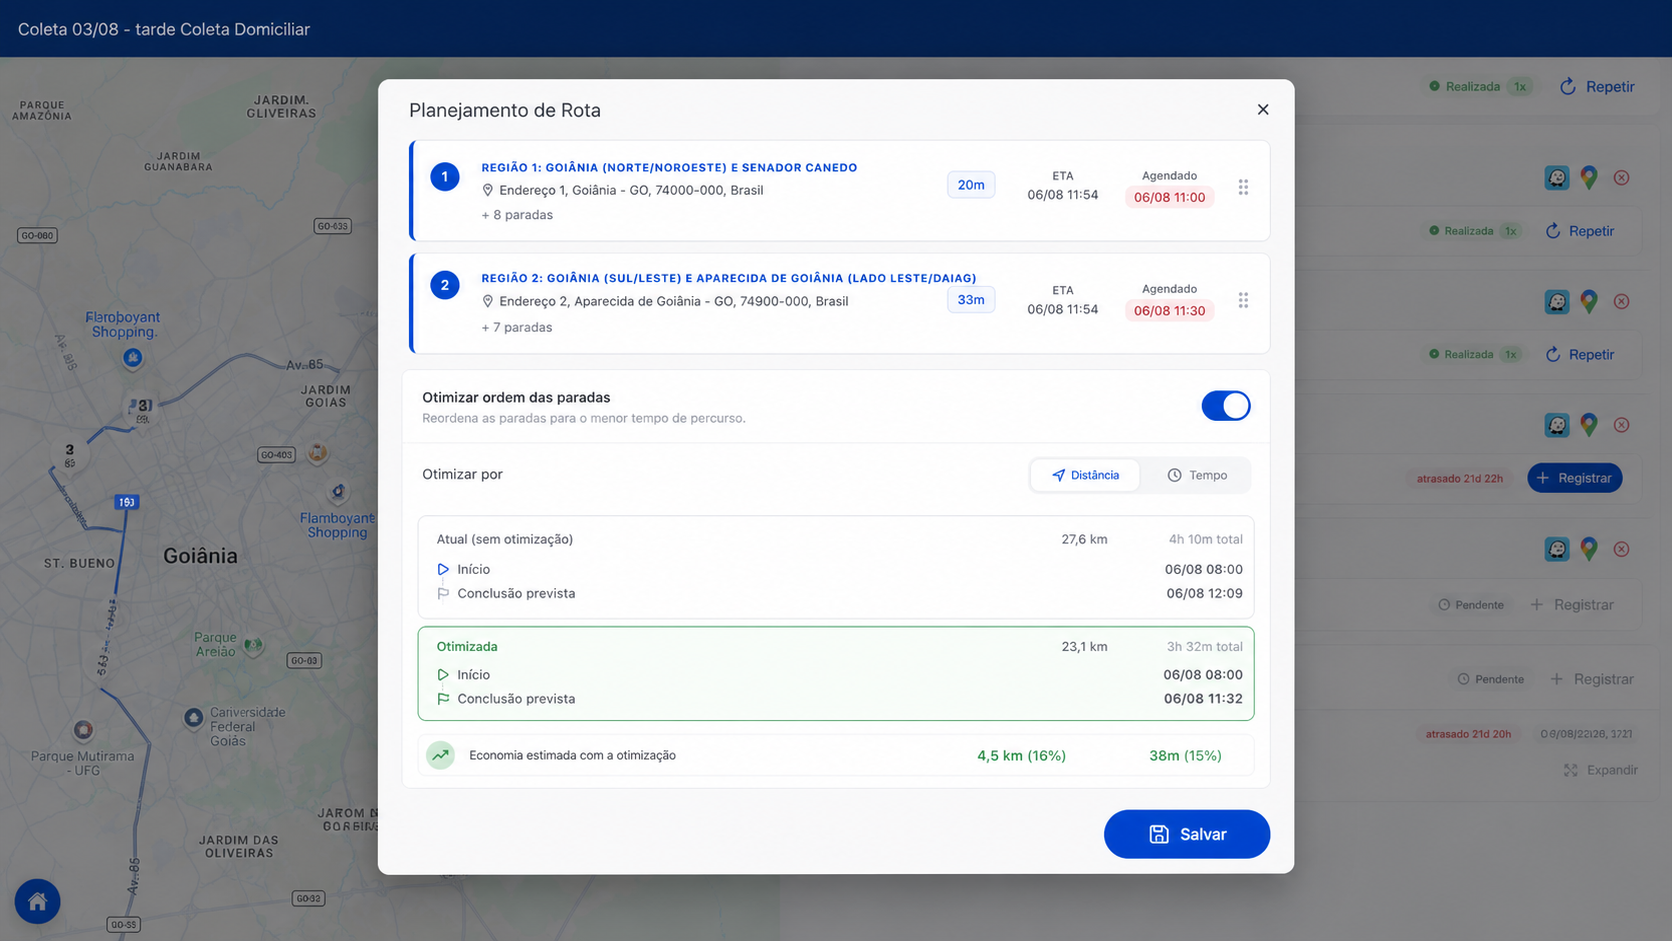
Task: Click the Início play icon in Atual card
Action: [x=443, y=569]
